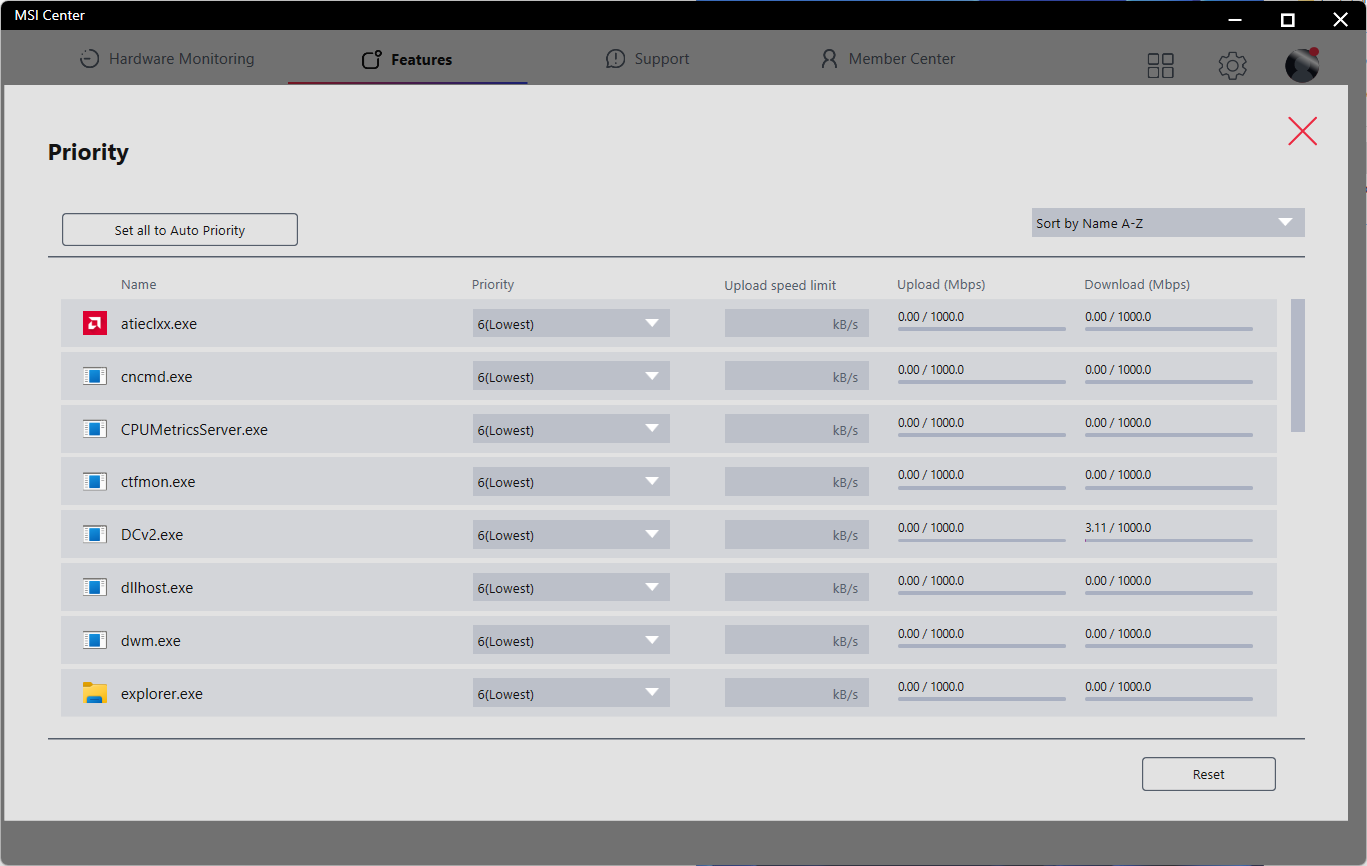The height and width of the screenshot is (866, 1367).
Task: Click atieclxx.exe upload progress bar
Action: pos(982,328)
